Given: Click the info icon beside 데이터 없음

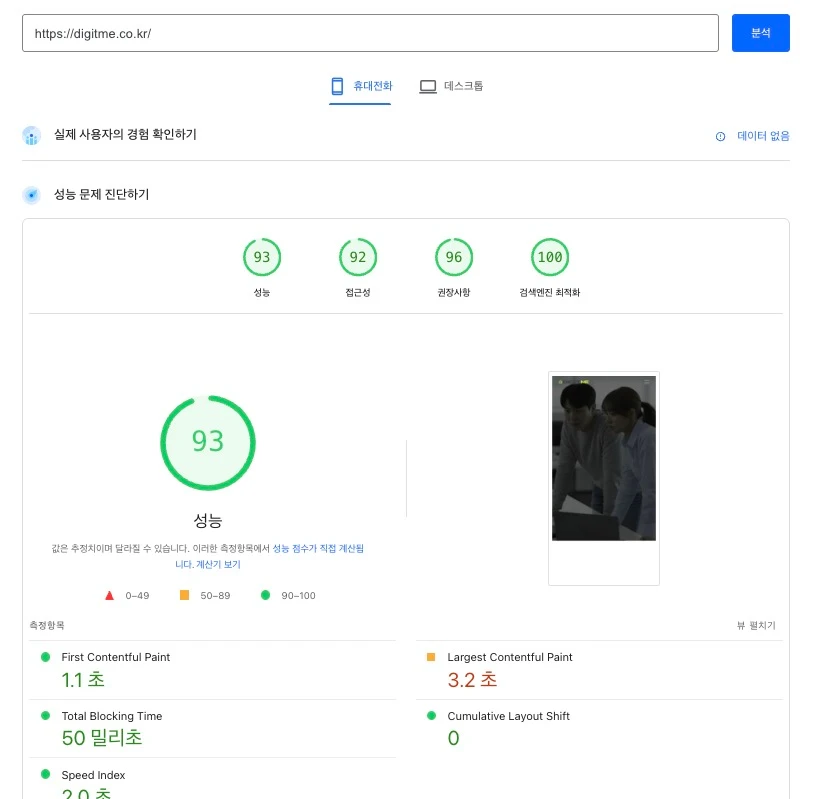Looking at the screenshot, I should coord(721,135).
